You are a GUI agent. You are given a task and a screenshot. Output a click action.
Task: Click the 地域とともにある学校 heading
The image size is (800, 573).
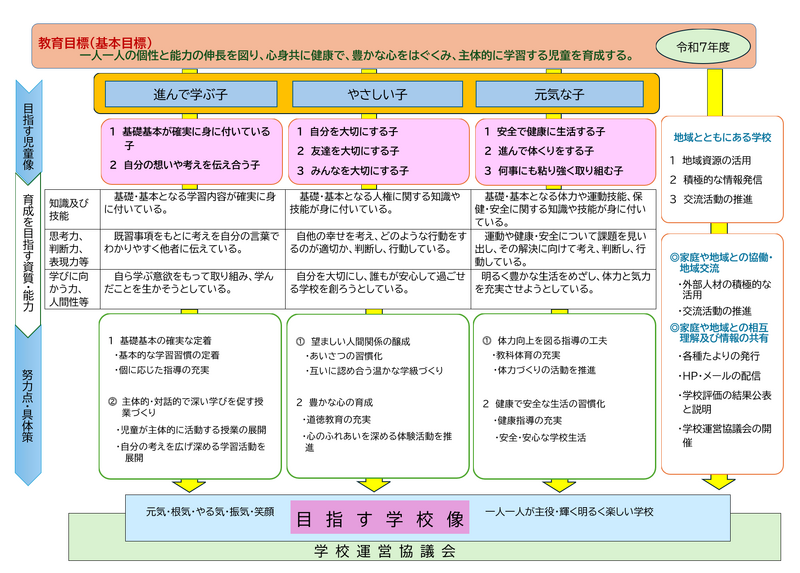coord(721,136)
